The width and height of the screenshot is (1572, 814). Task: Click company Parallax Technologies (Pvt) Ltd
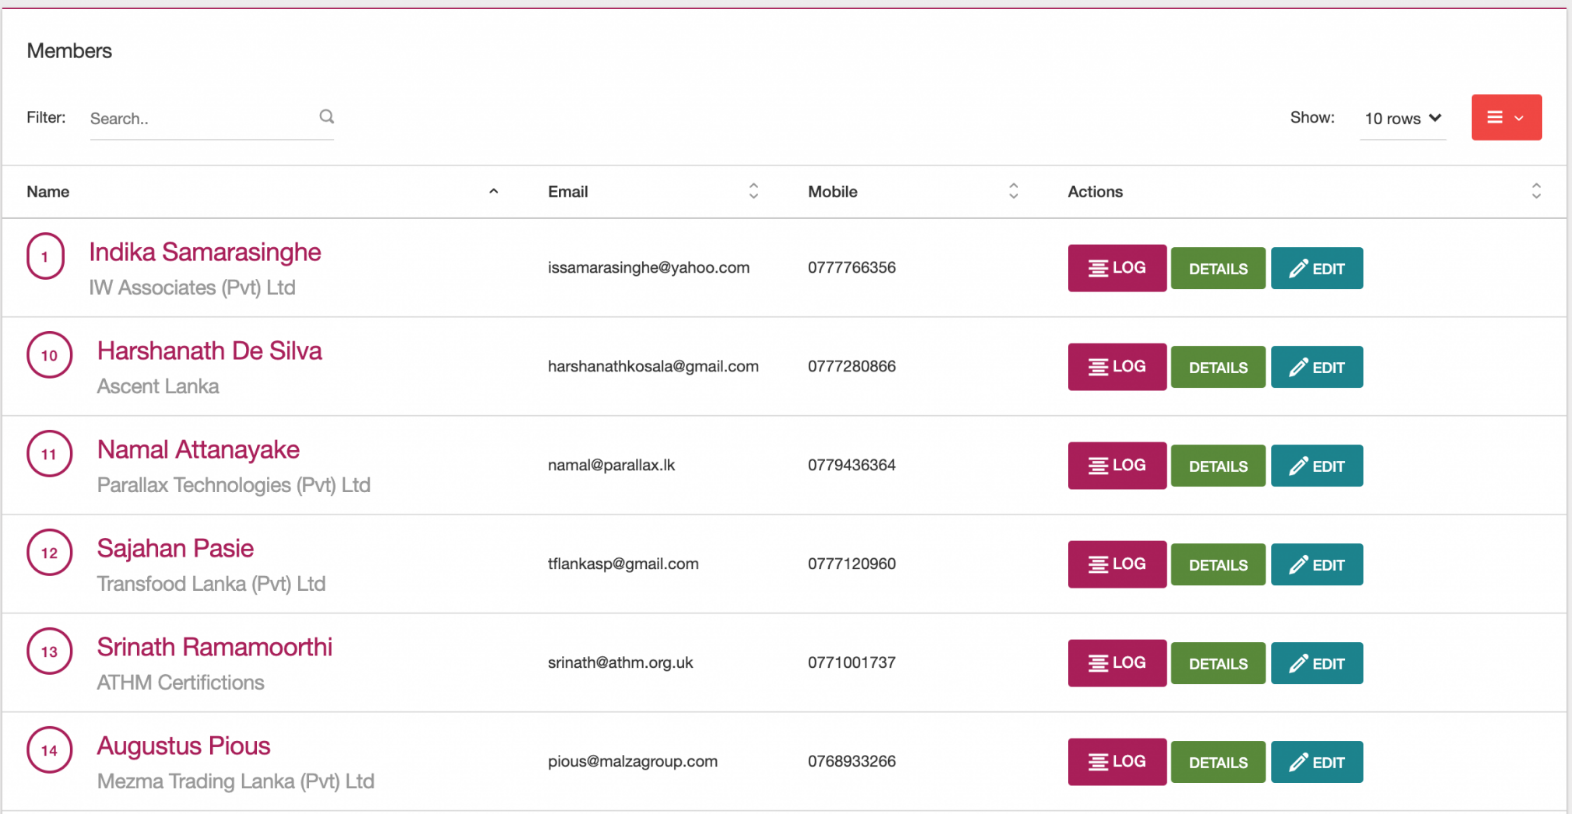(x=234, y=485)
